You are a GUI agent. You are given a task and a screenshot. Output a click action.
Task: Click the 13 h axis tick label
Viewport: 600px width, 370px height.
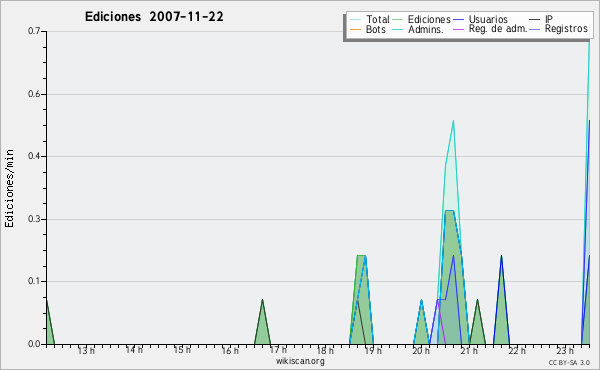pos(86,350)
